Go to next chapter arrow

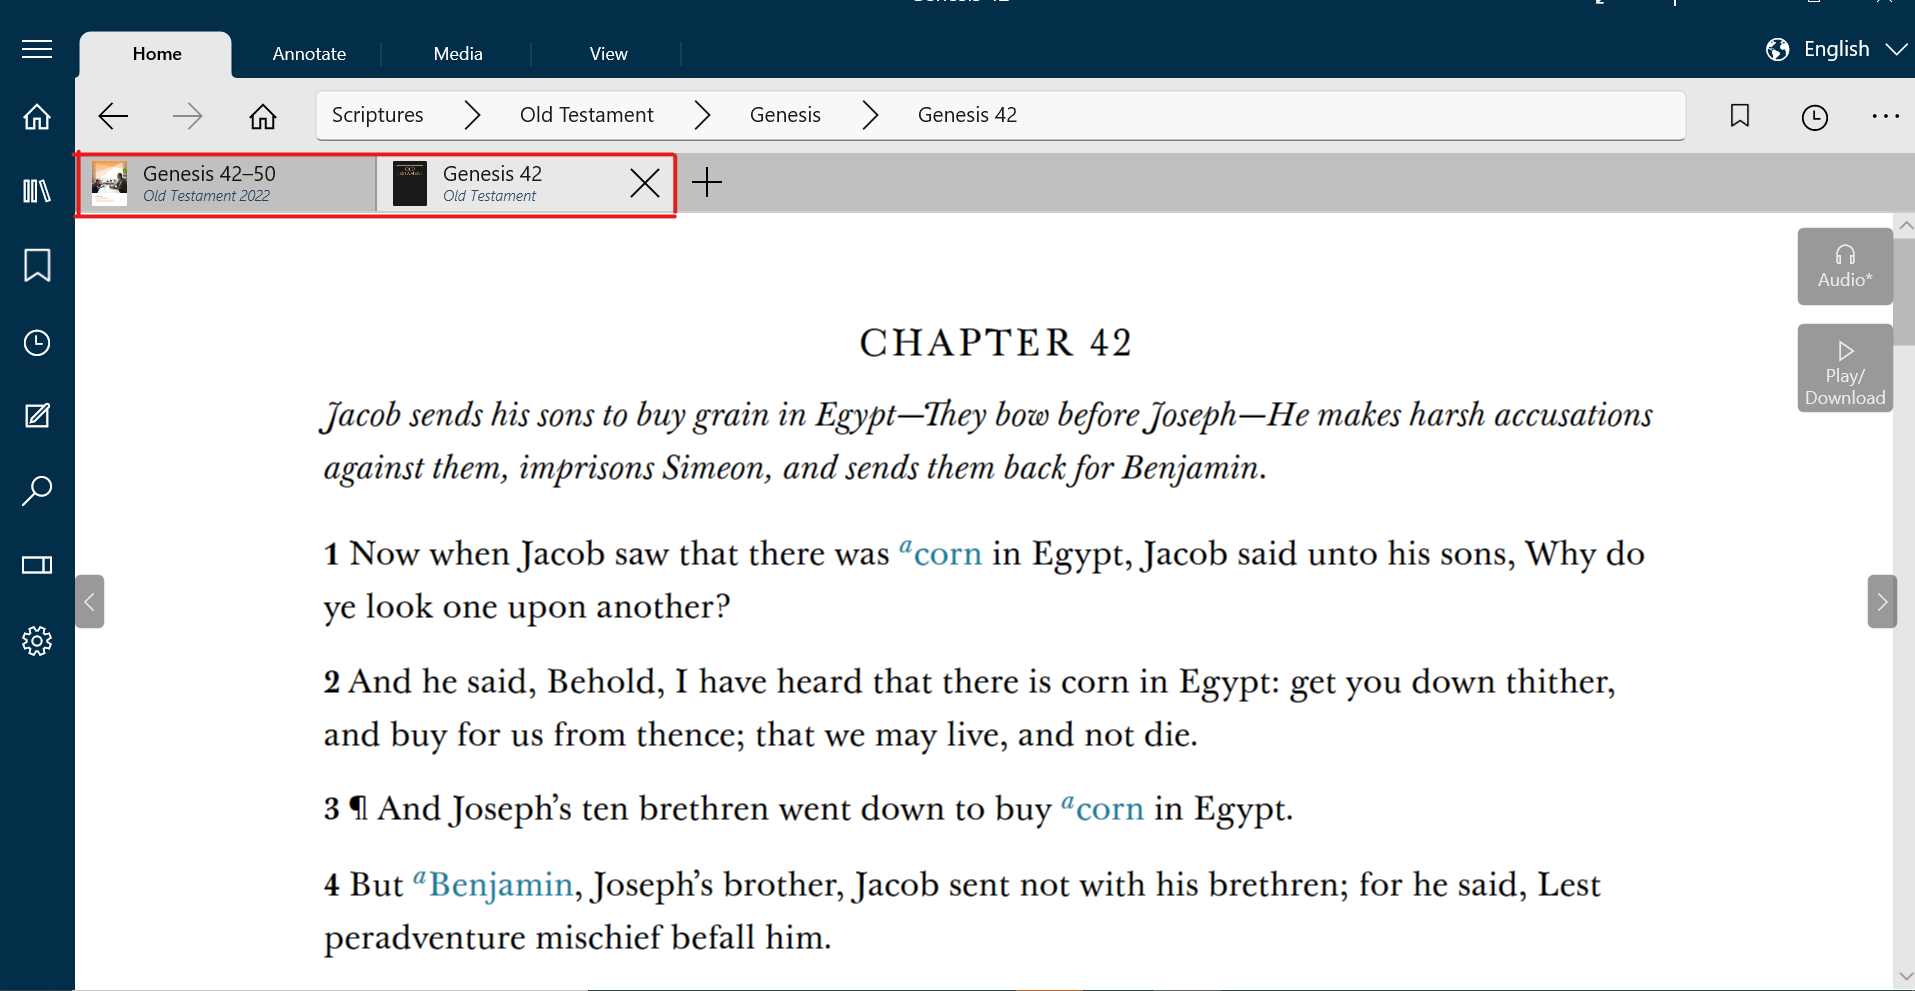pyautogui.click(x=1882, y=601)
